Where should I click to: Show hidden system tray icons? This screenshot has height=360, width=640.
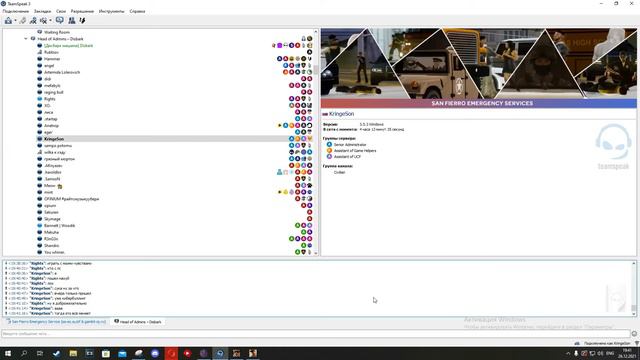tap(568, 353)
